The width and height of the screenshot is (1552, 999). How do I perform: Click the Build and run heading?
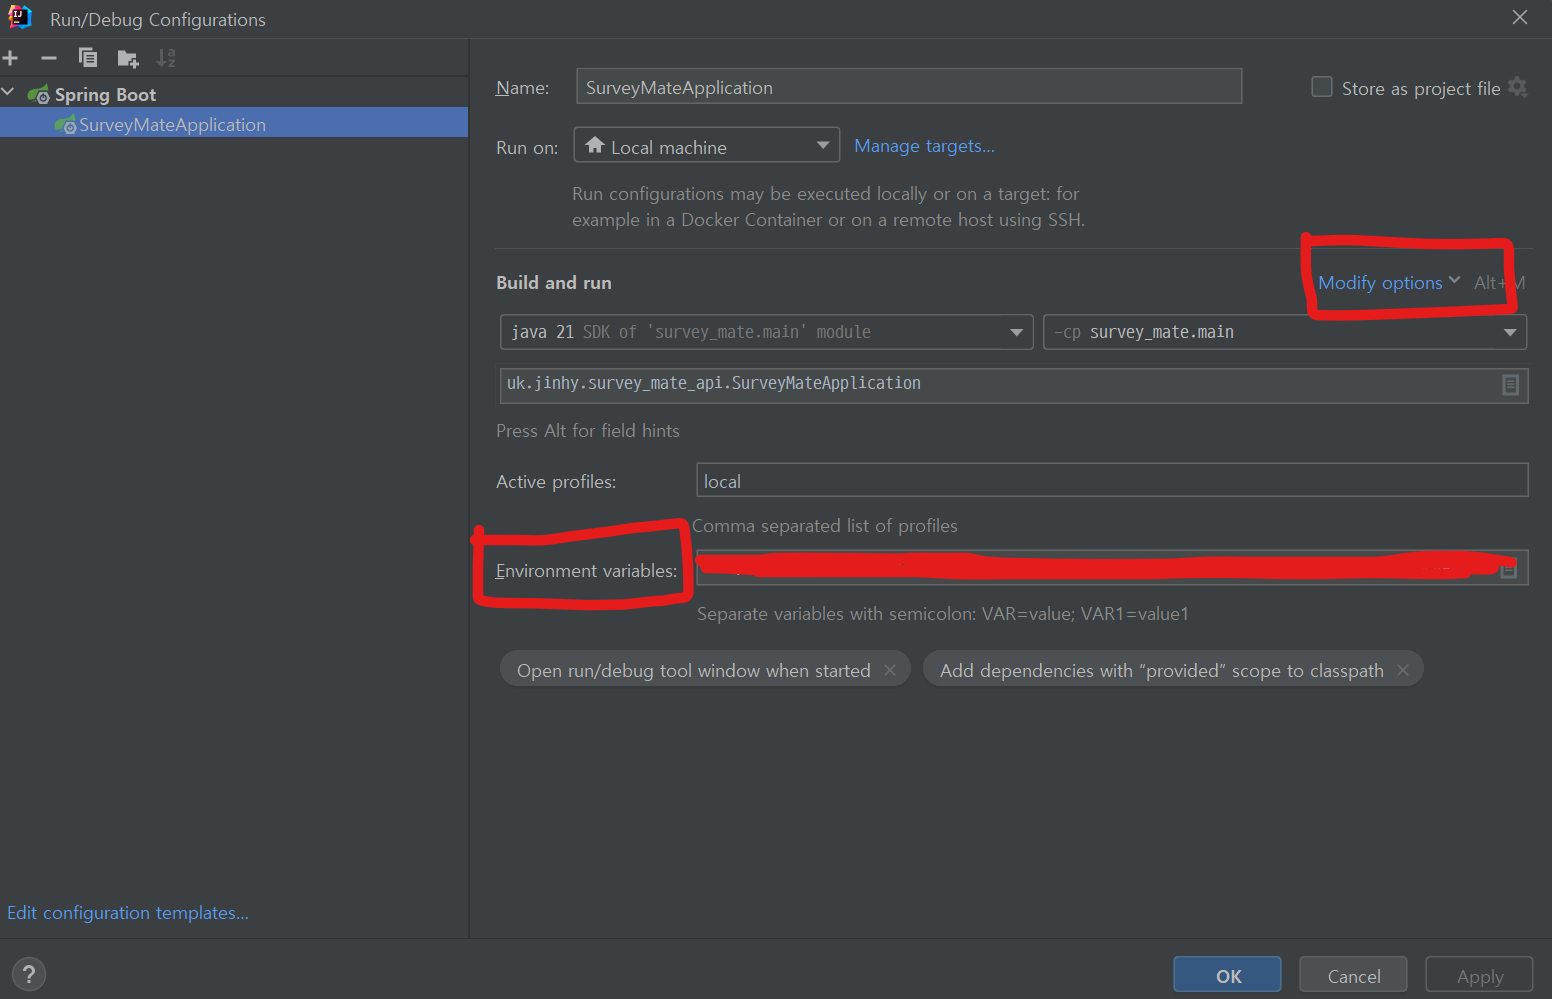click(554, 283)
